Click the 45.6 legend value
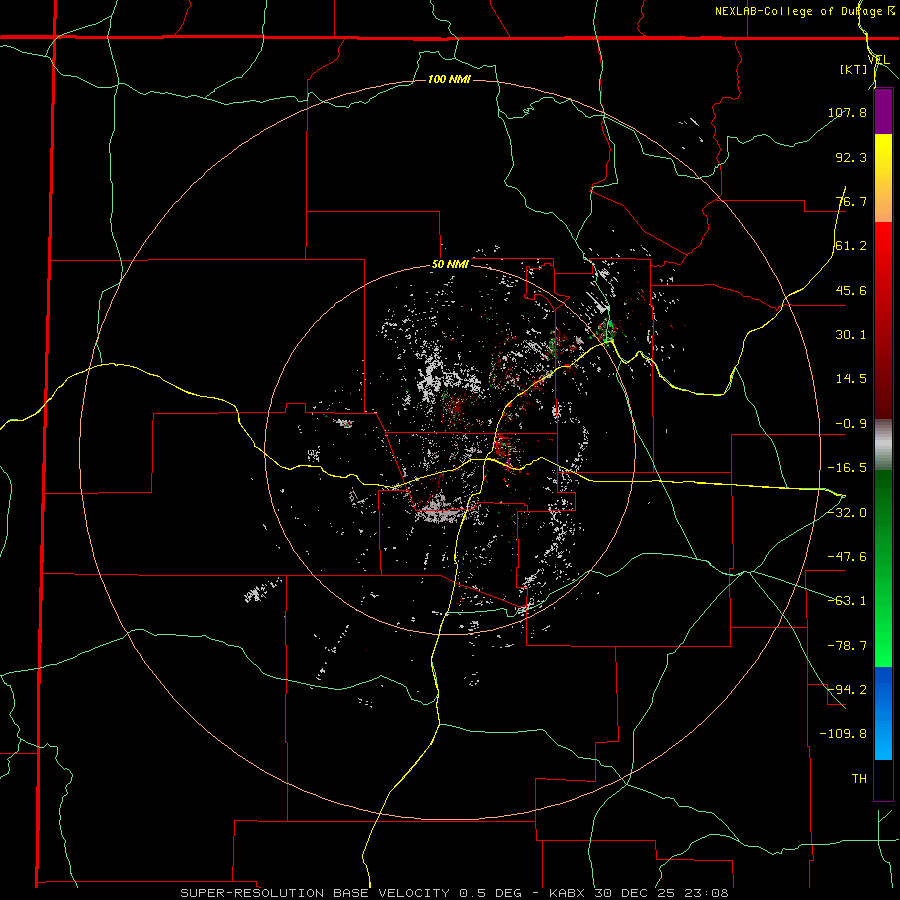This screenshot has width=900, height=900. click(851, 290)
